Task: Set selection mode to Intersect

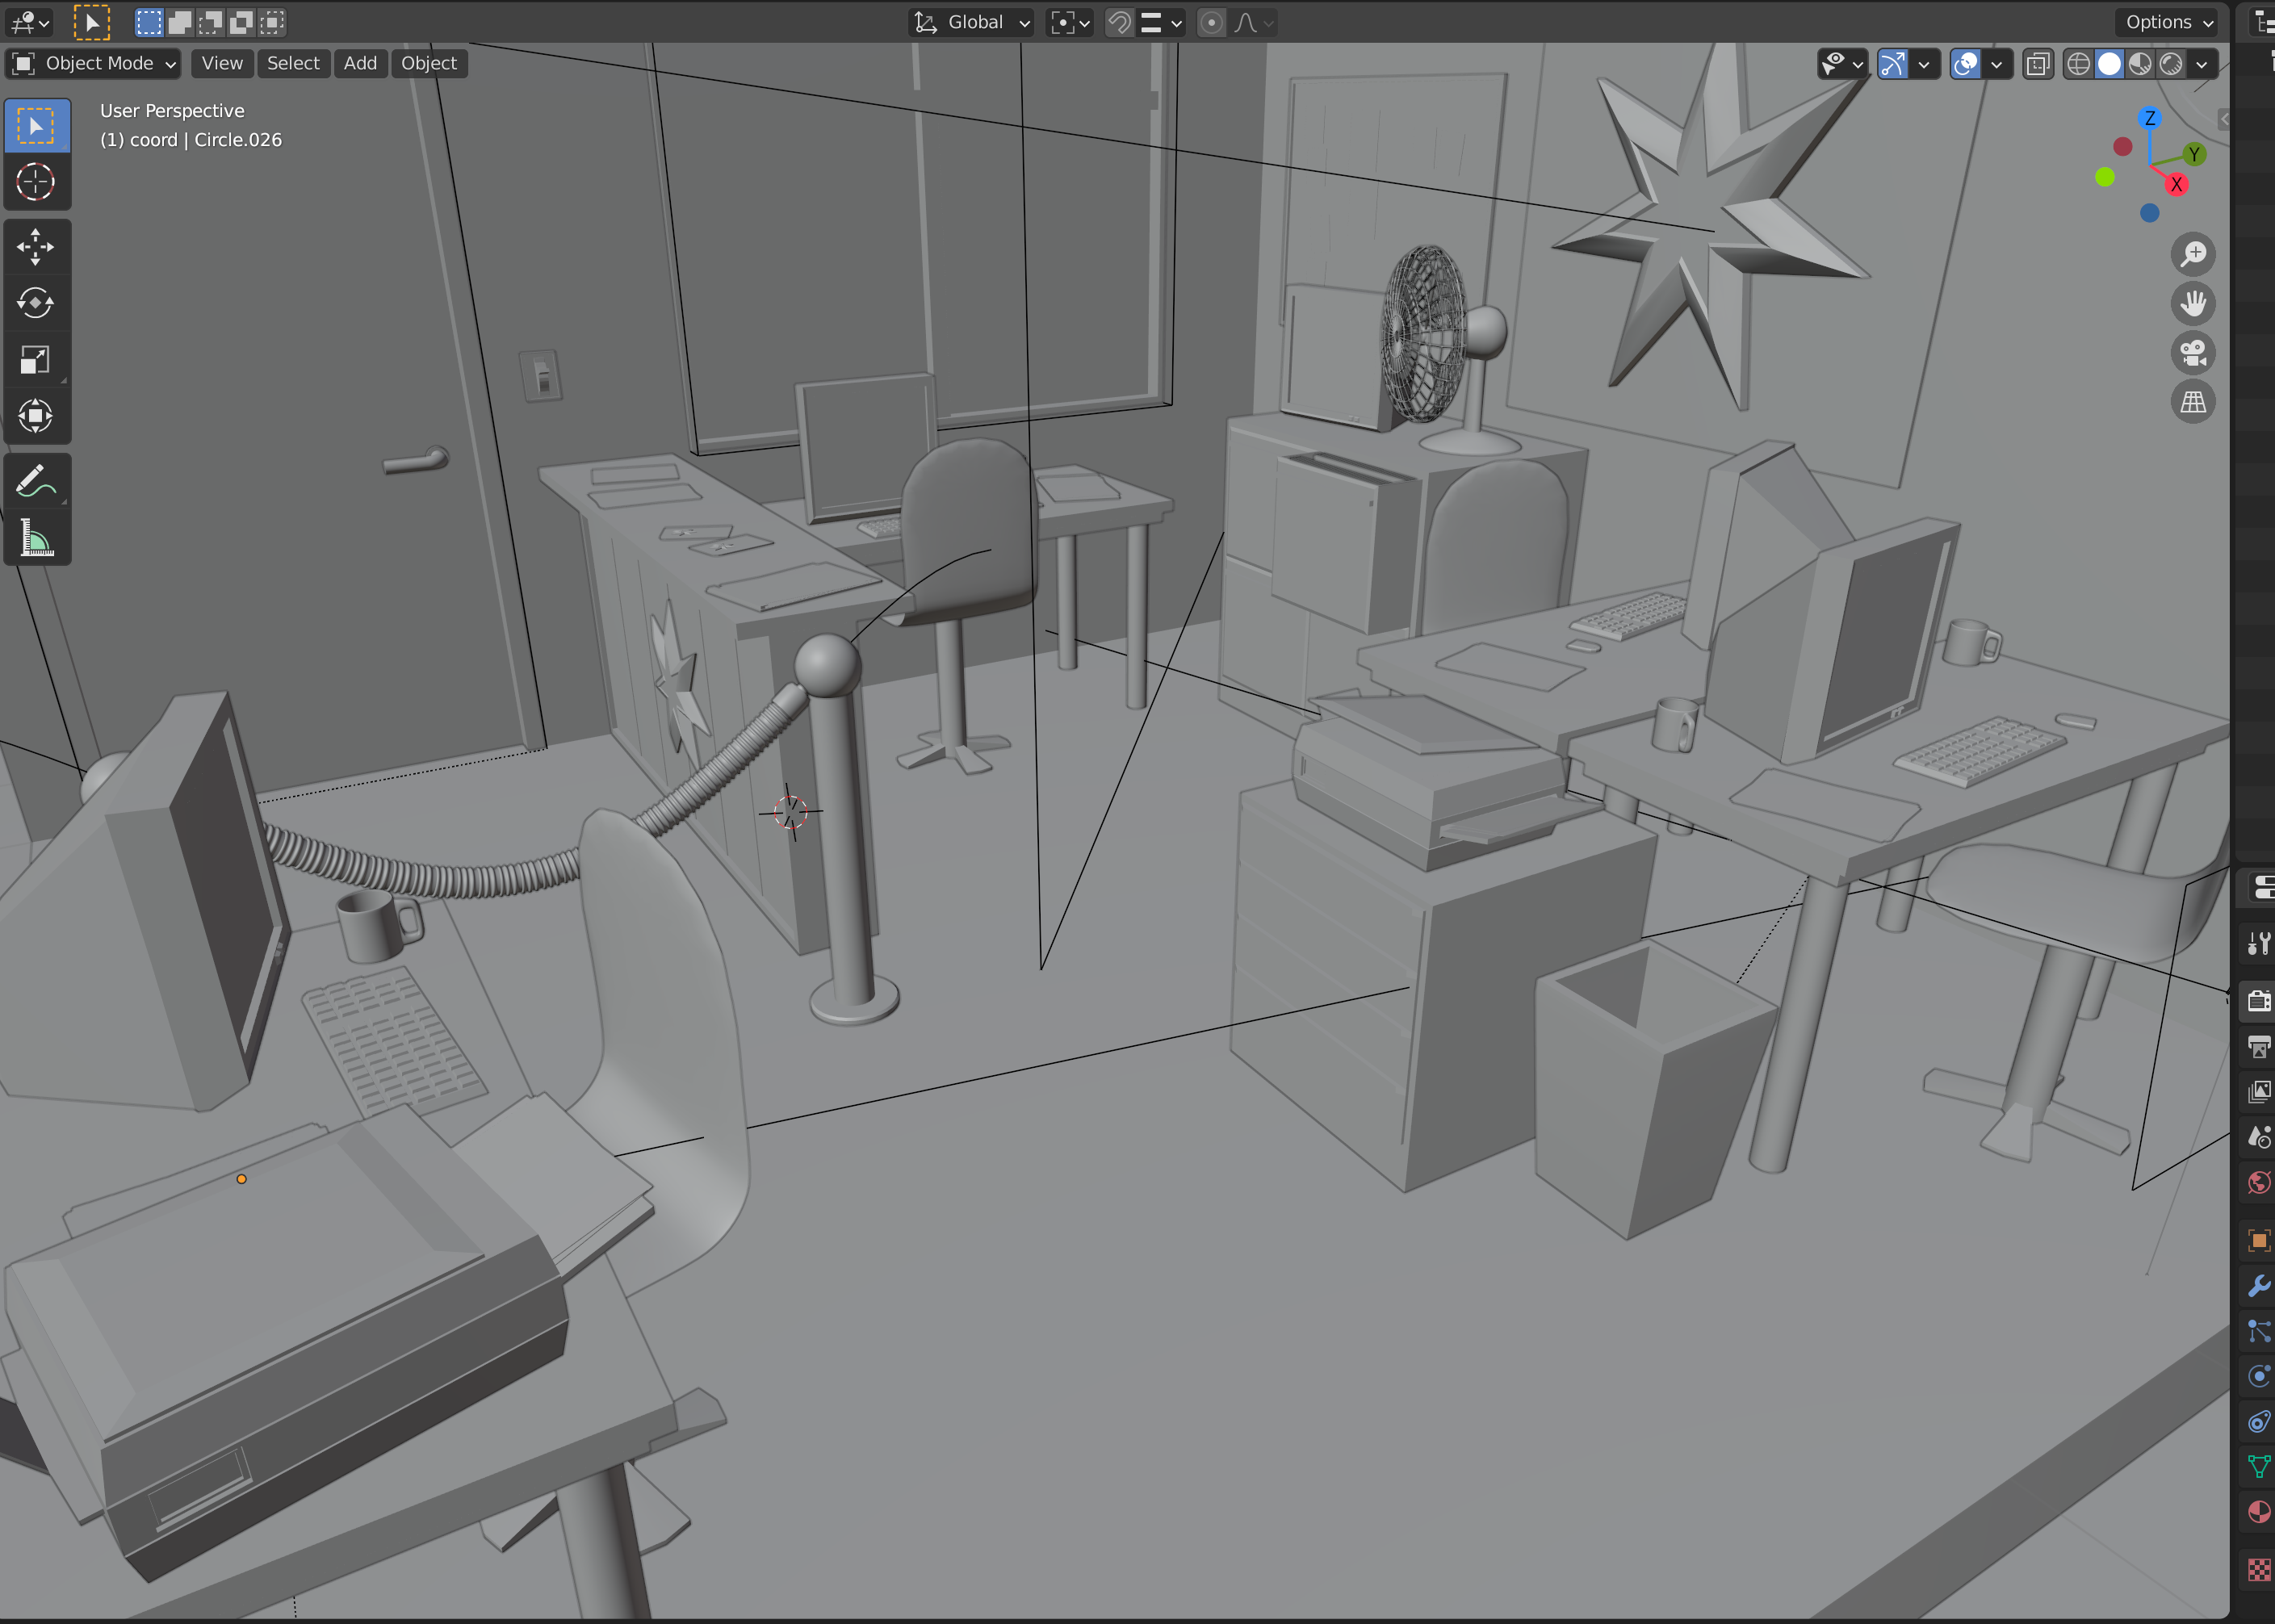Action: 272,22
